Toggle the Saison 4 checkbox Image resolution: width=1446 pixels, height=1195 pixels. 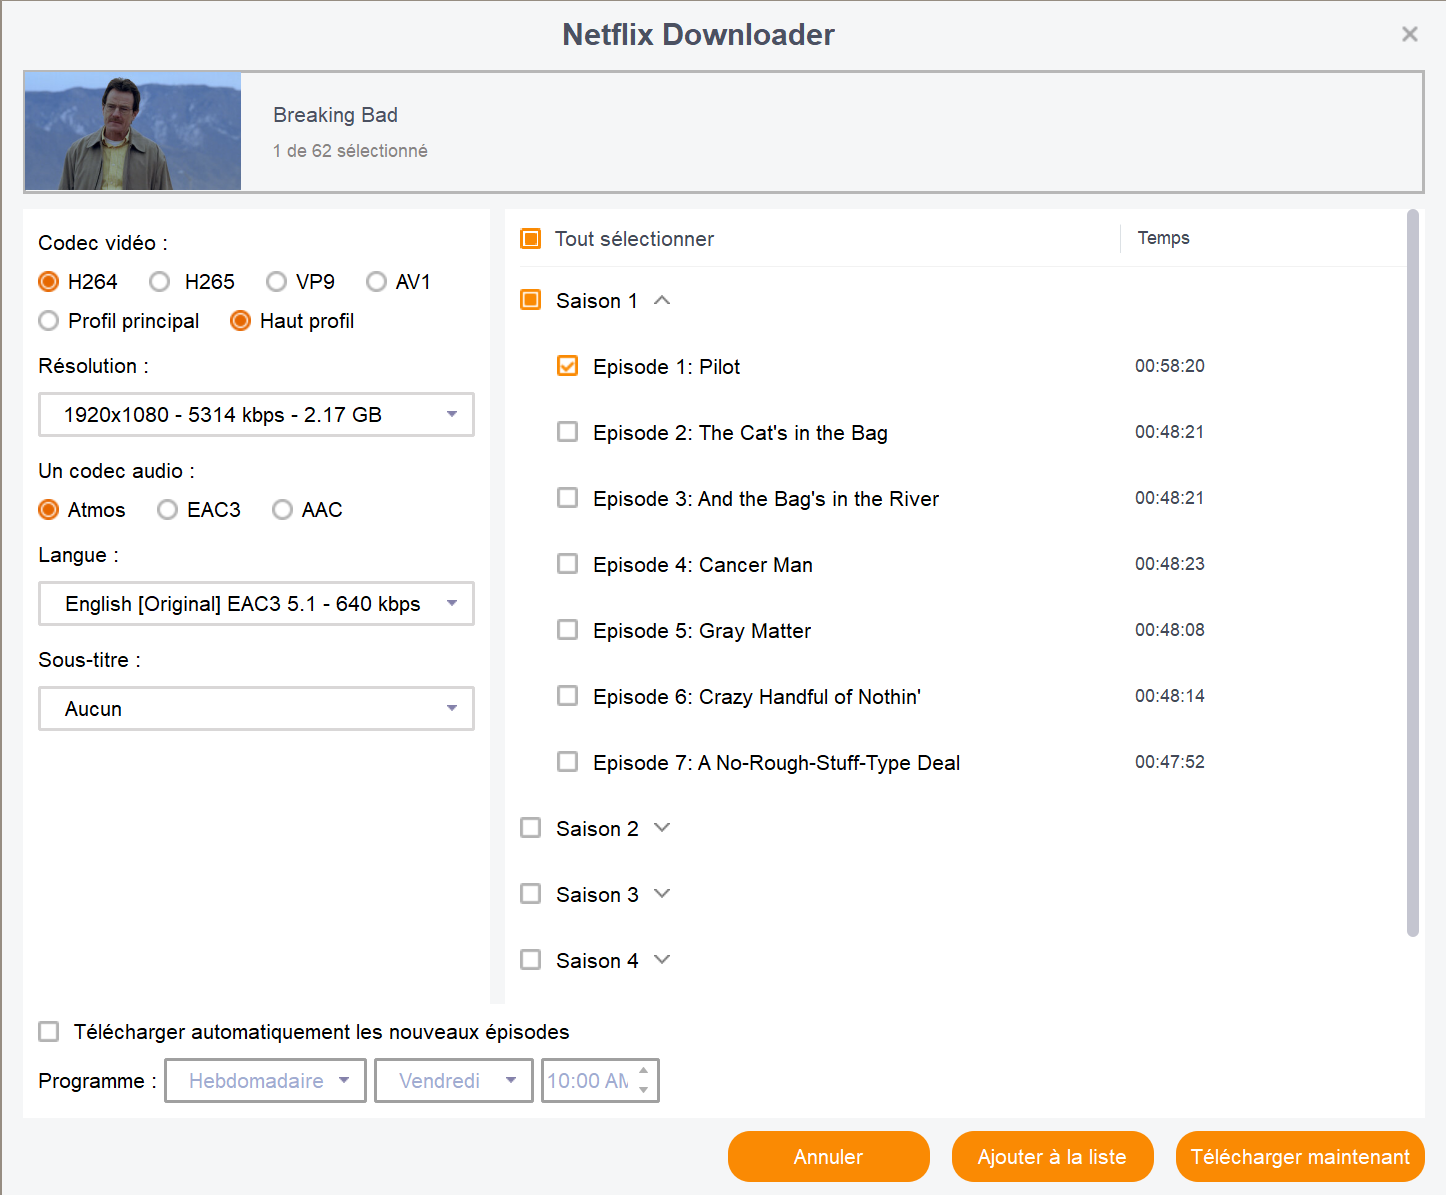(531, 960)
